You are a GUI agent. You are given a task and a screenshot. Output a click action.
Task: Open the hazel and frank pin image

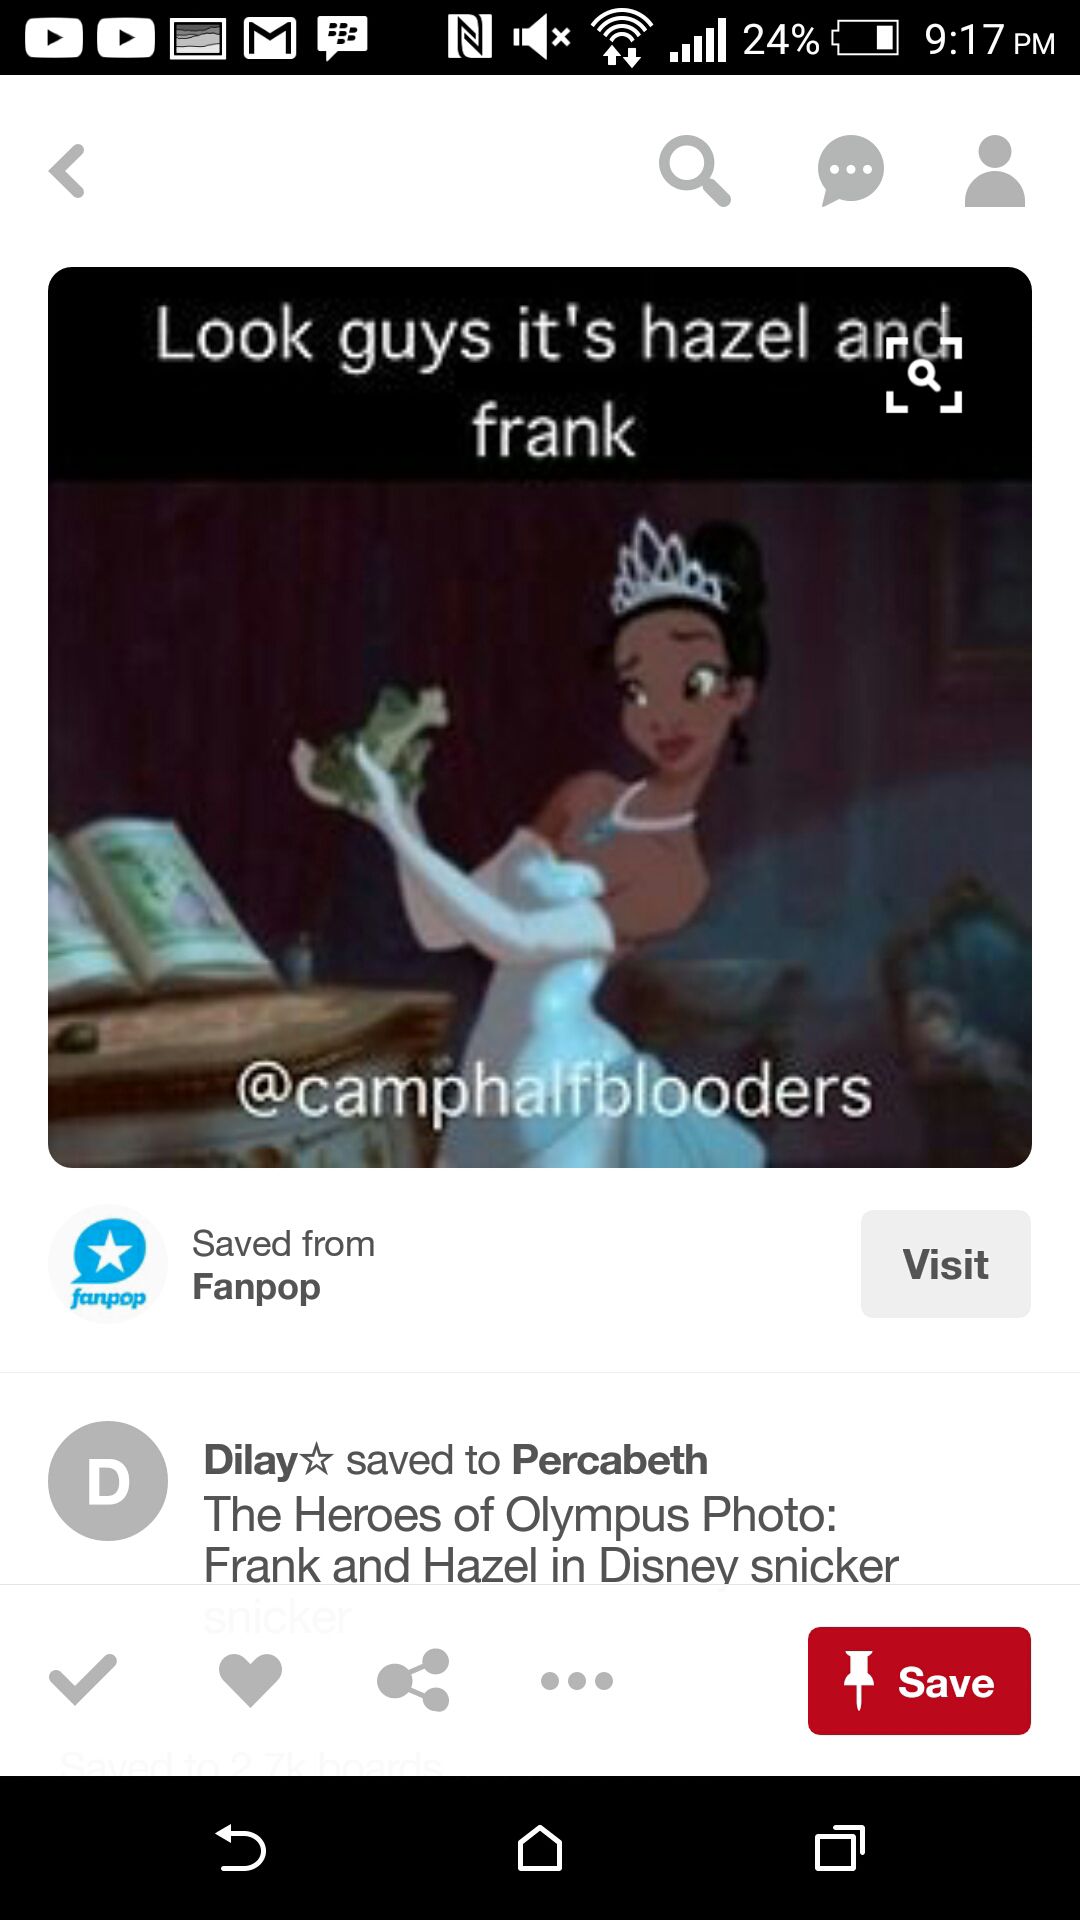click(x=540, y=717)
